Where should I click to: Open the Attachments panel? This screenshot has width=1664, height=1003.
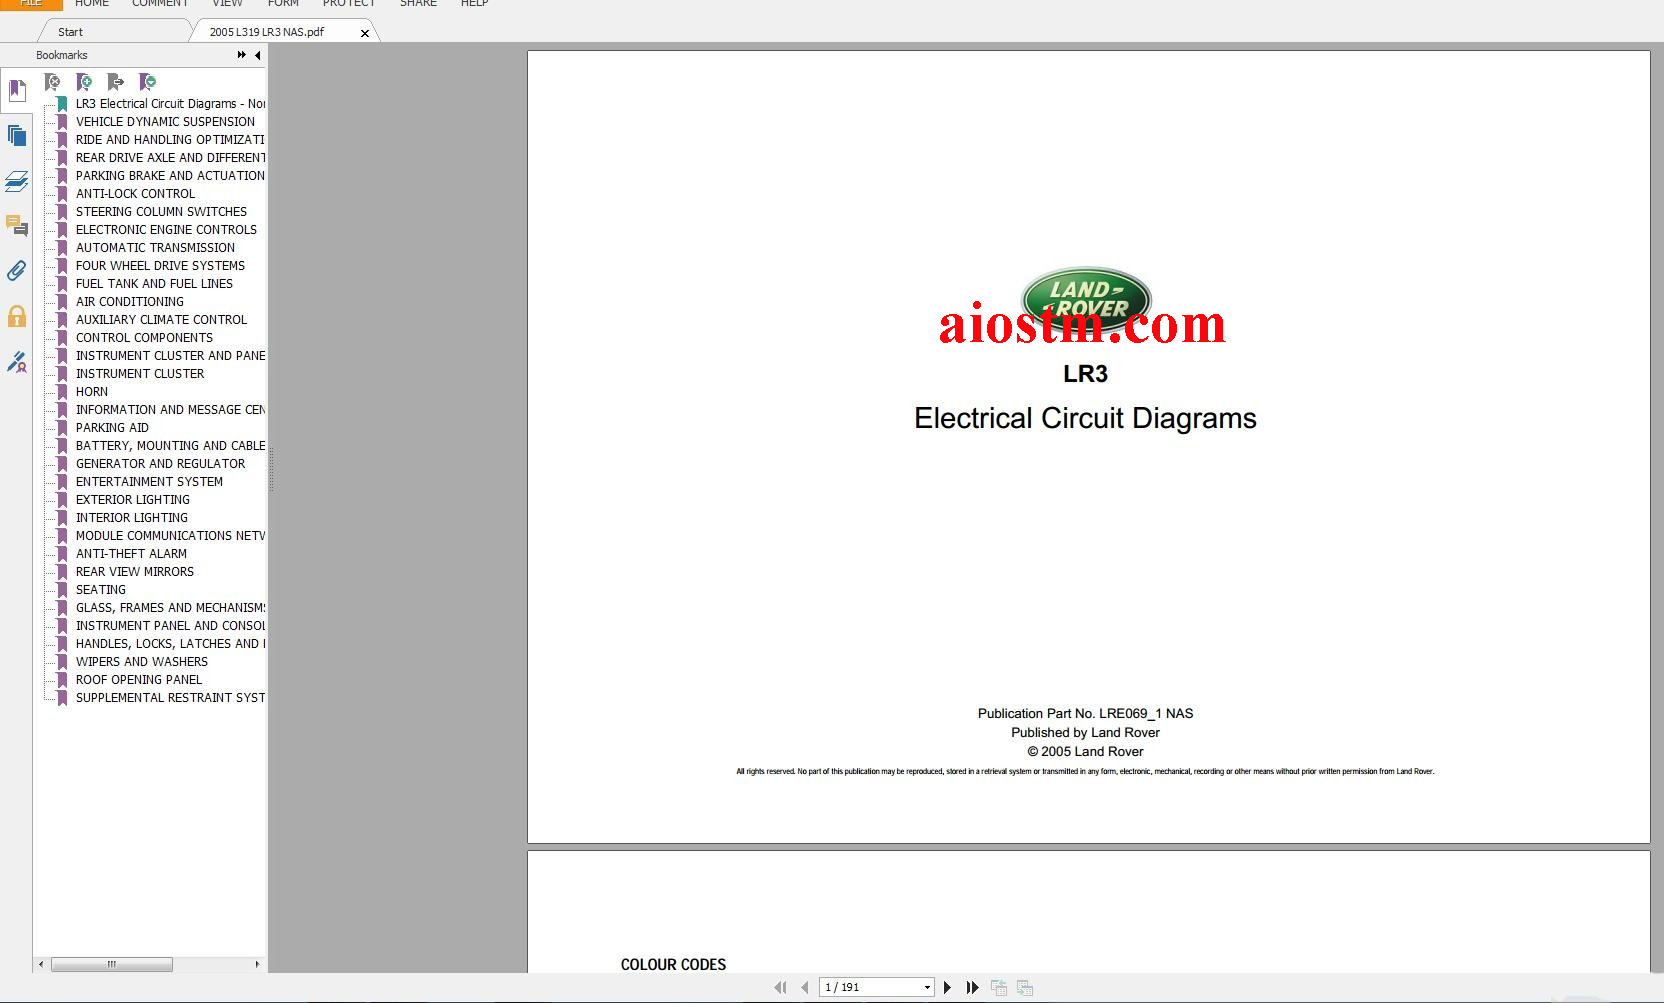pos(16,271)
